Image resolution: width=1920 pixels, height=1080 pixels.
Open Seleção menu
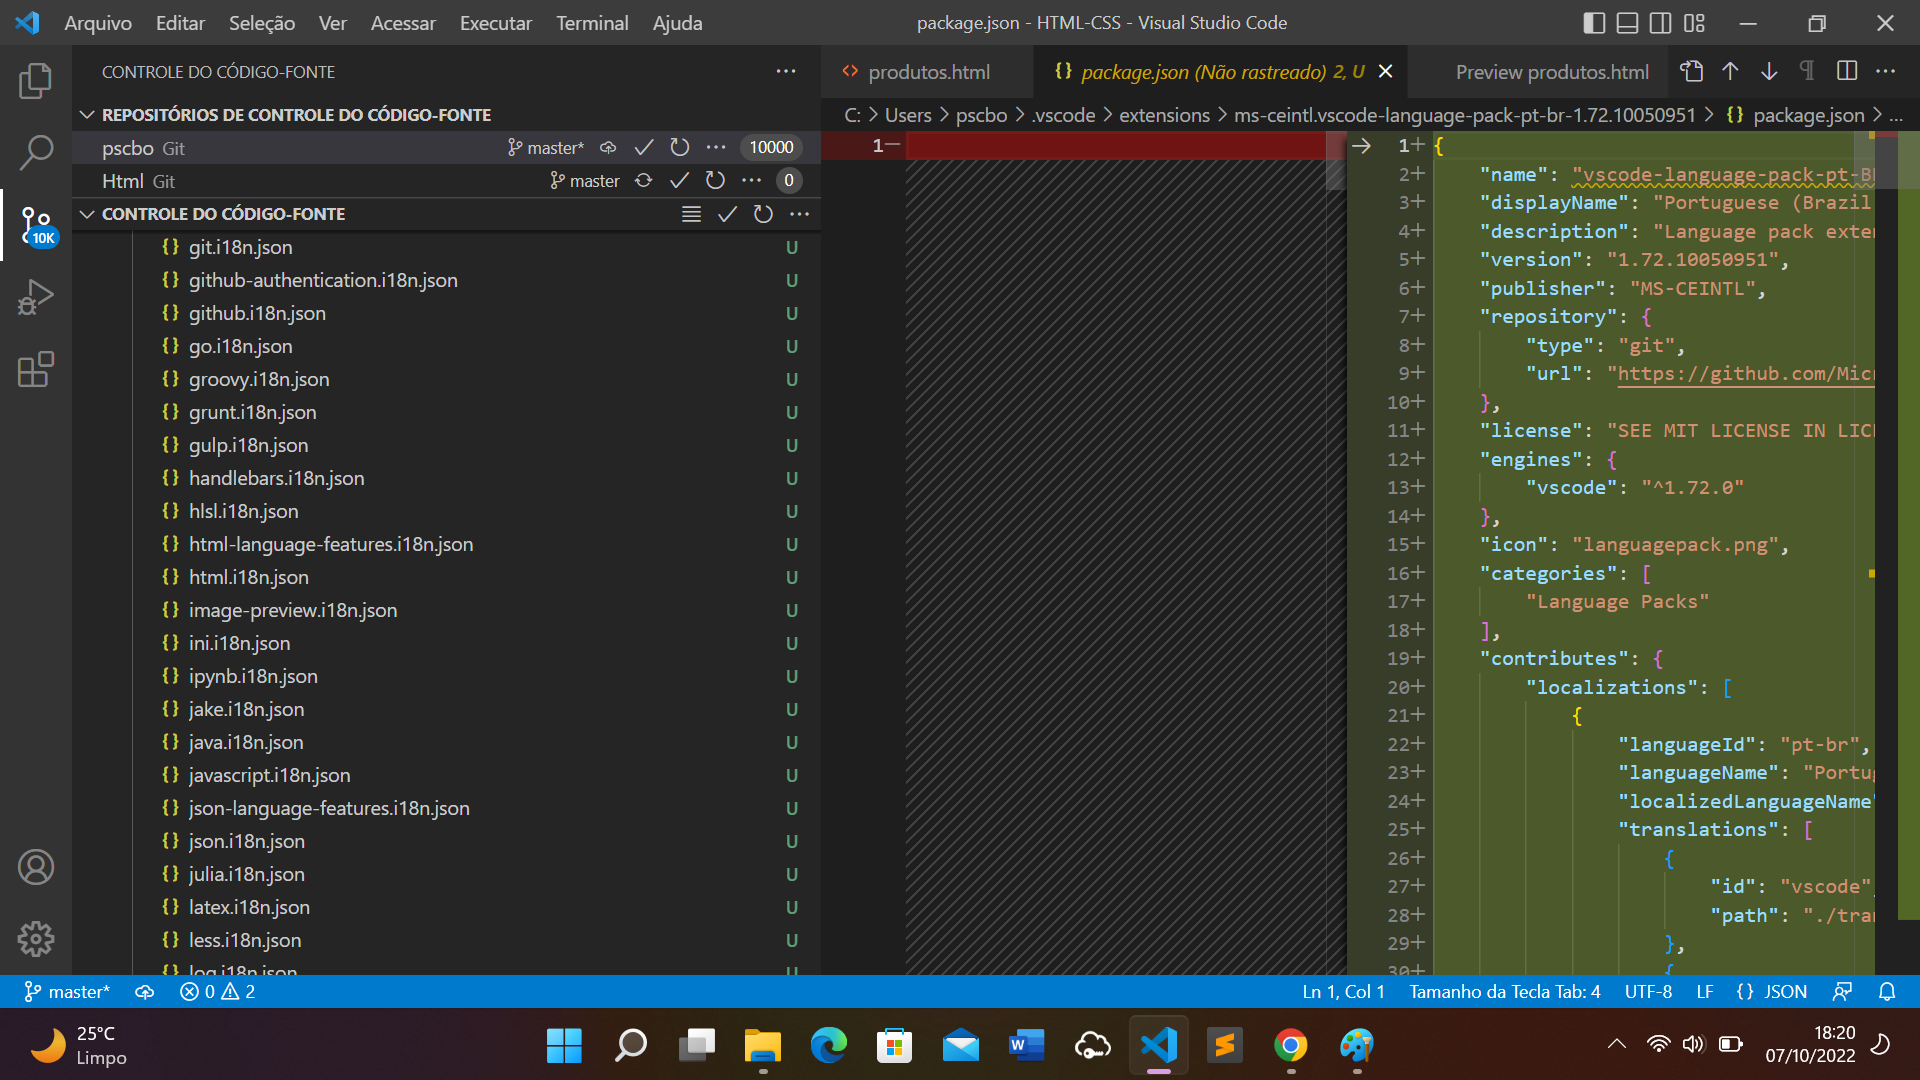(262, 22)
